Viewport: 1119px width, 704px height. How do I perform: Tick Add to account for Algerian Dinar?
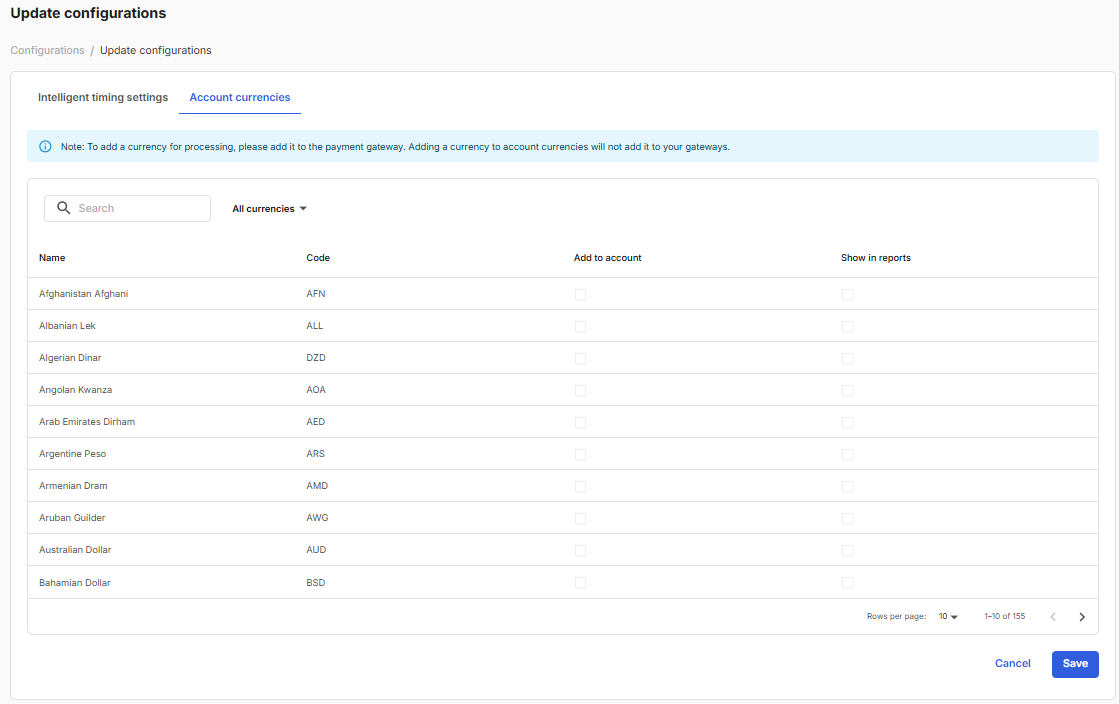pyautogui.click(x=580, y=358)
